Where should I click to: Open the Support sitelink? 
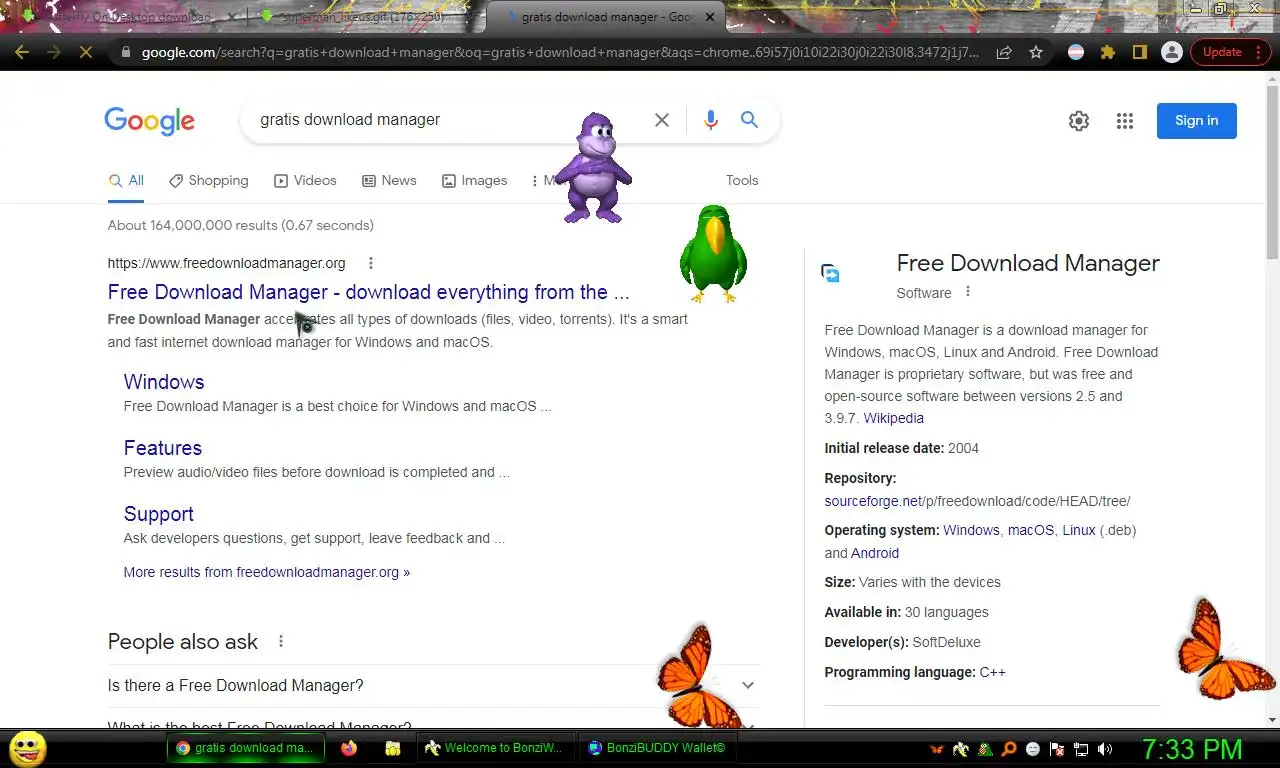click(x=159, y=514)
